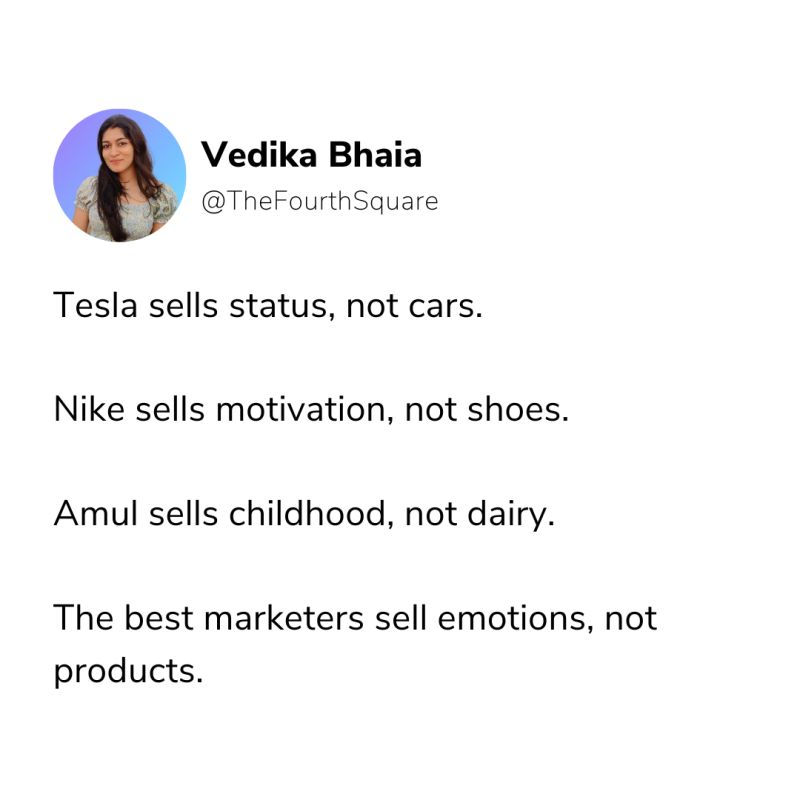
Task: Select the word Amul in the post
Action: pyautogui.click(x=96, y=513)
